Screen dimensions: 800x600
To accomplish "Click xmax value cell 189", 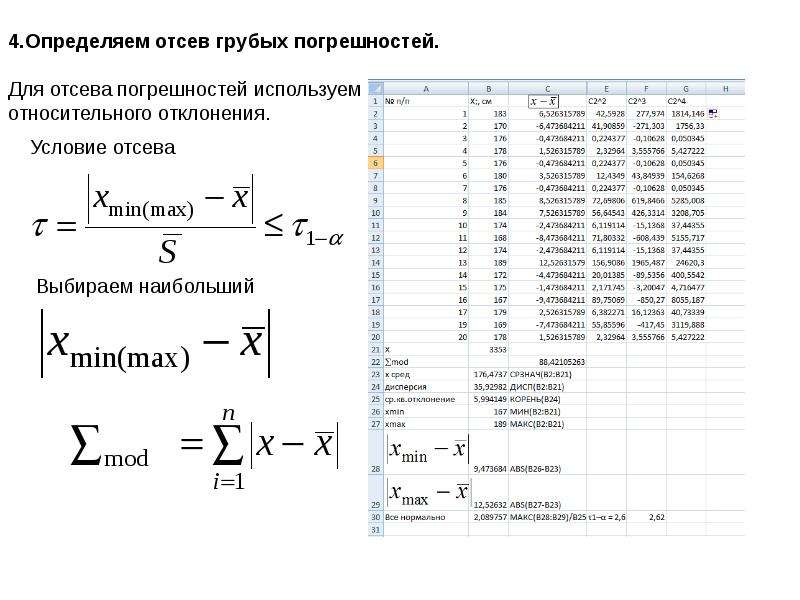I will (x=488, y=424).
